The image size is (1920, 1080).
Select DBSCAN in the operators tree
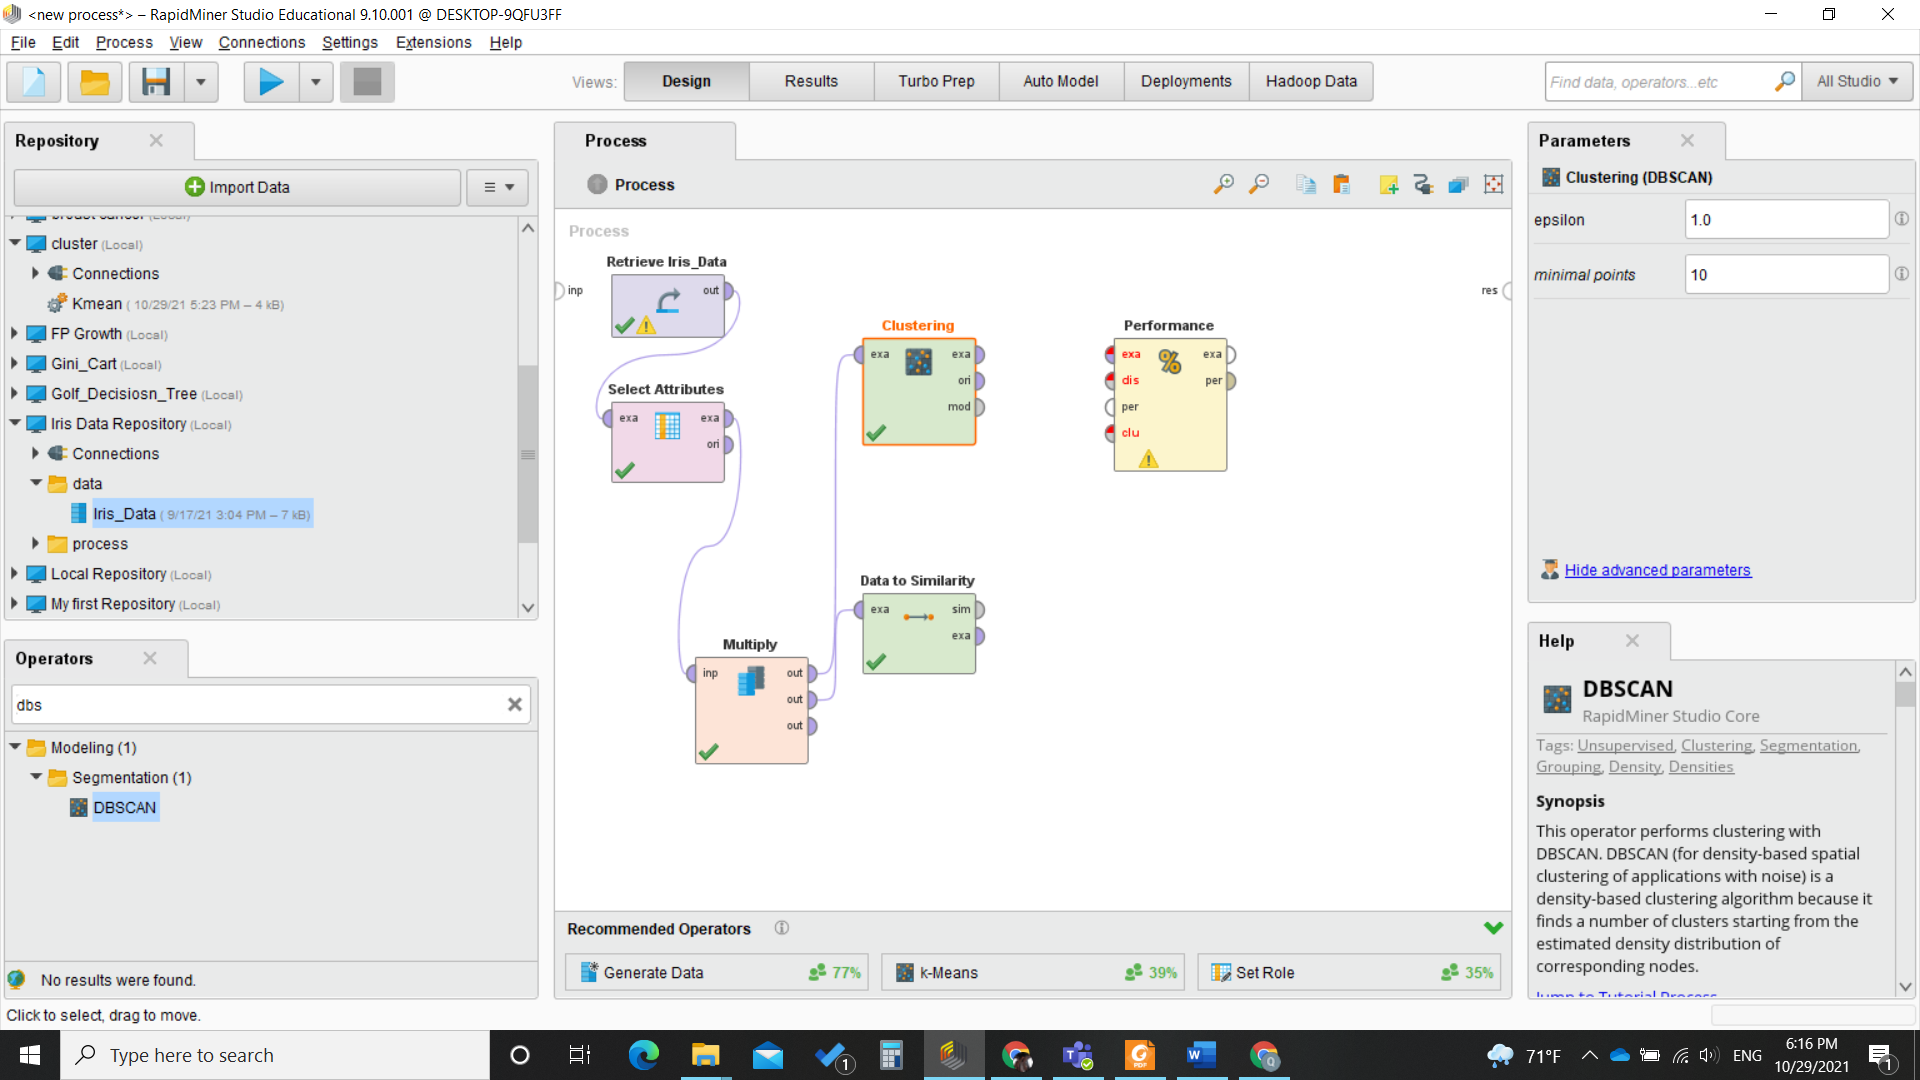click(x=114, y=807)
